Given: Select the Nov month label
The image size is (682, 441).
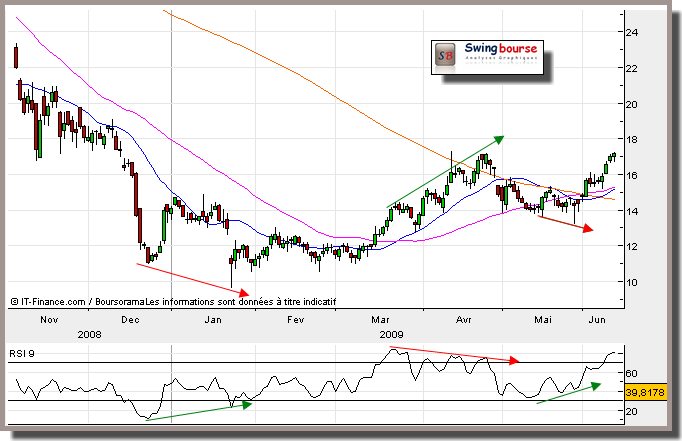Looking at the screenshot, I should [x=49, y=320].
